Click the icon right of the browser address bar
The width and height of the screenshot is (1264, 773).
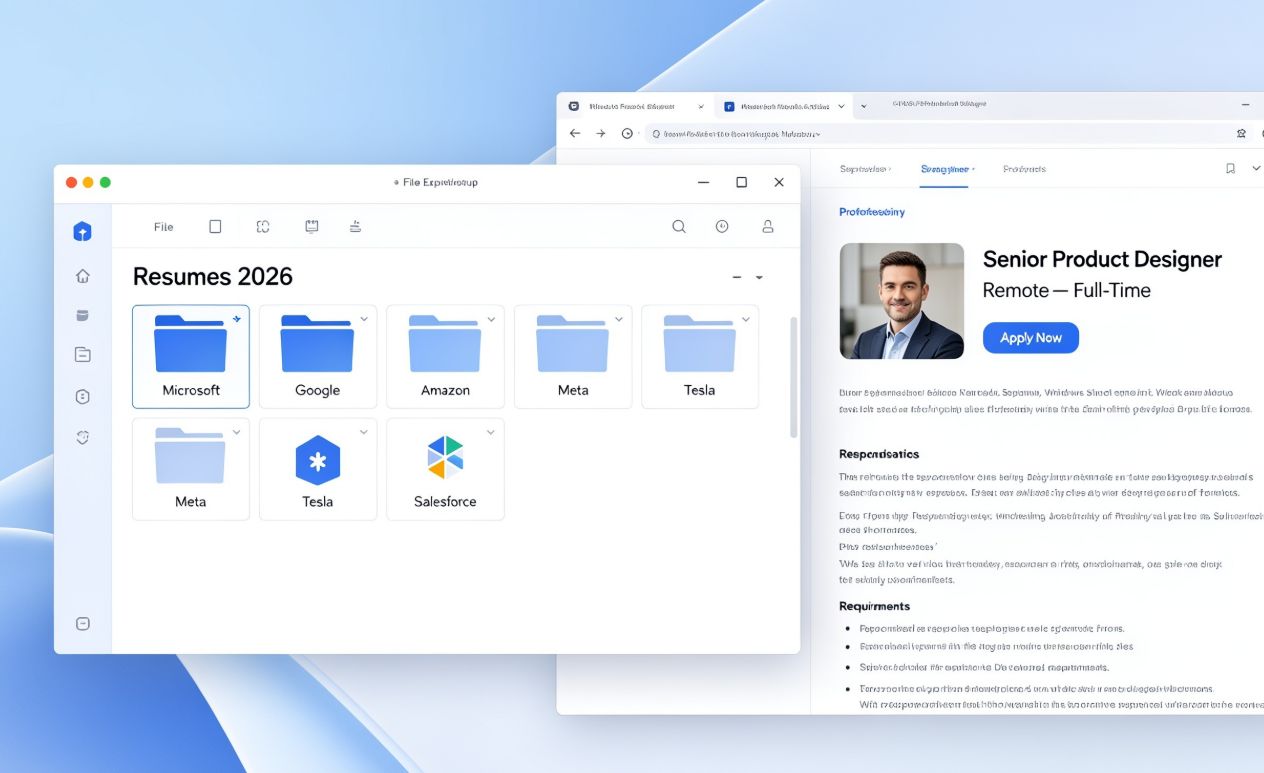pyautogui.click(x=1242, y=133)
